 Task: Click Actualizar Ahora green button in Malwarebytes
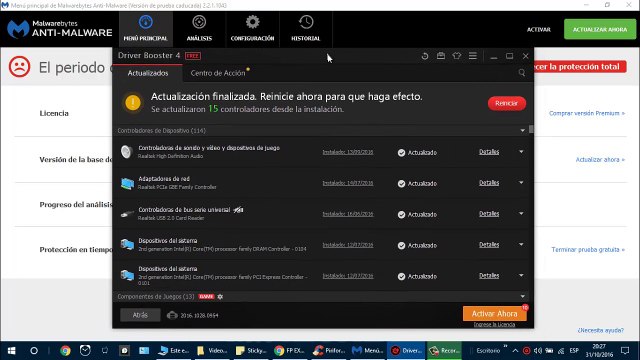(600, 29)
